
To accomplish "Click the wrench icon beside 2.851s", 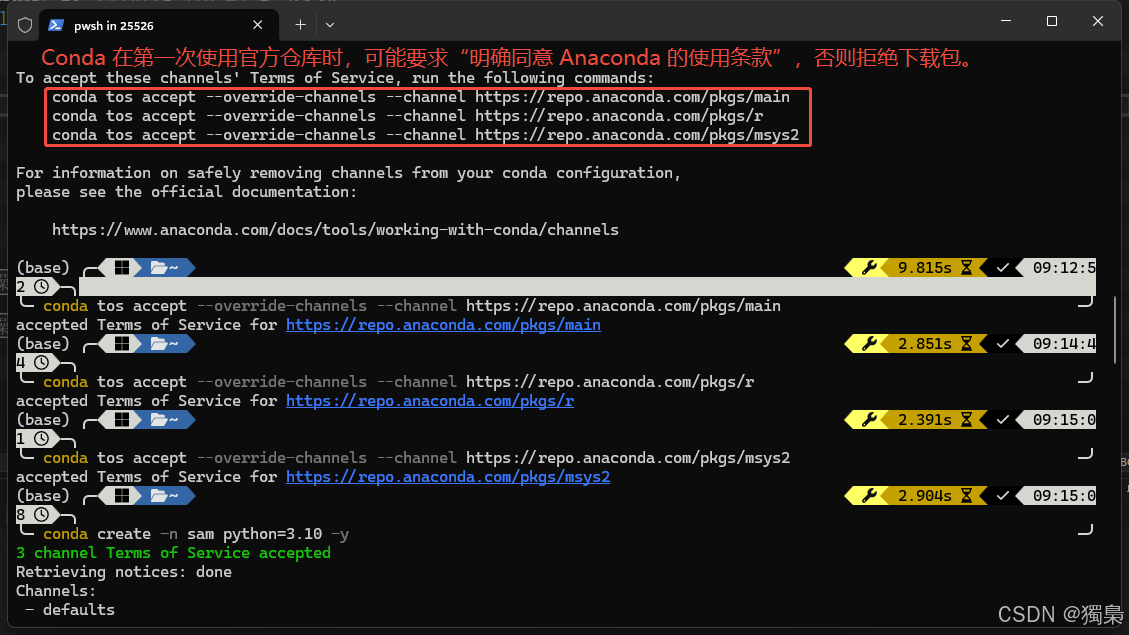I will click(x=869, y=344).
